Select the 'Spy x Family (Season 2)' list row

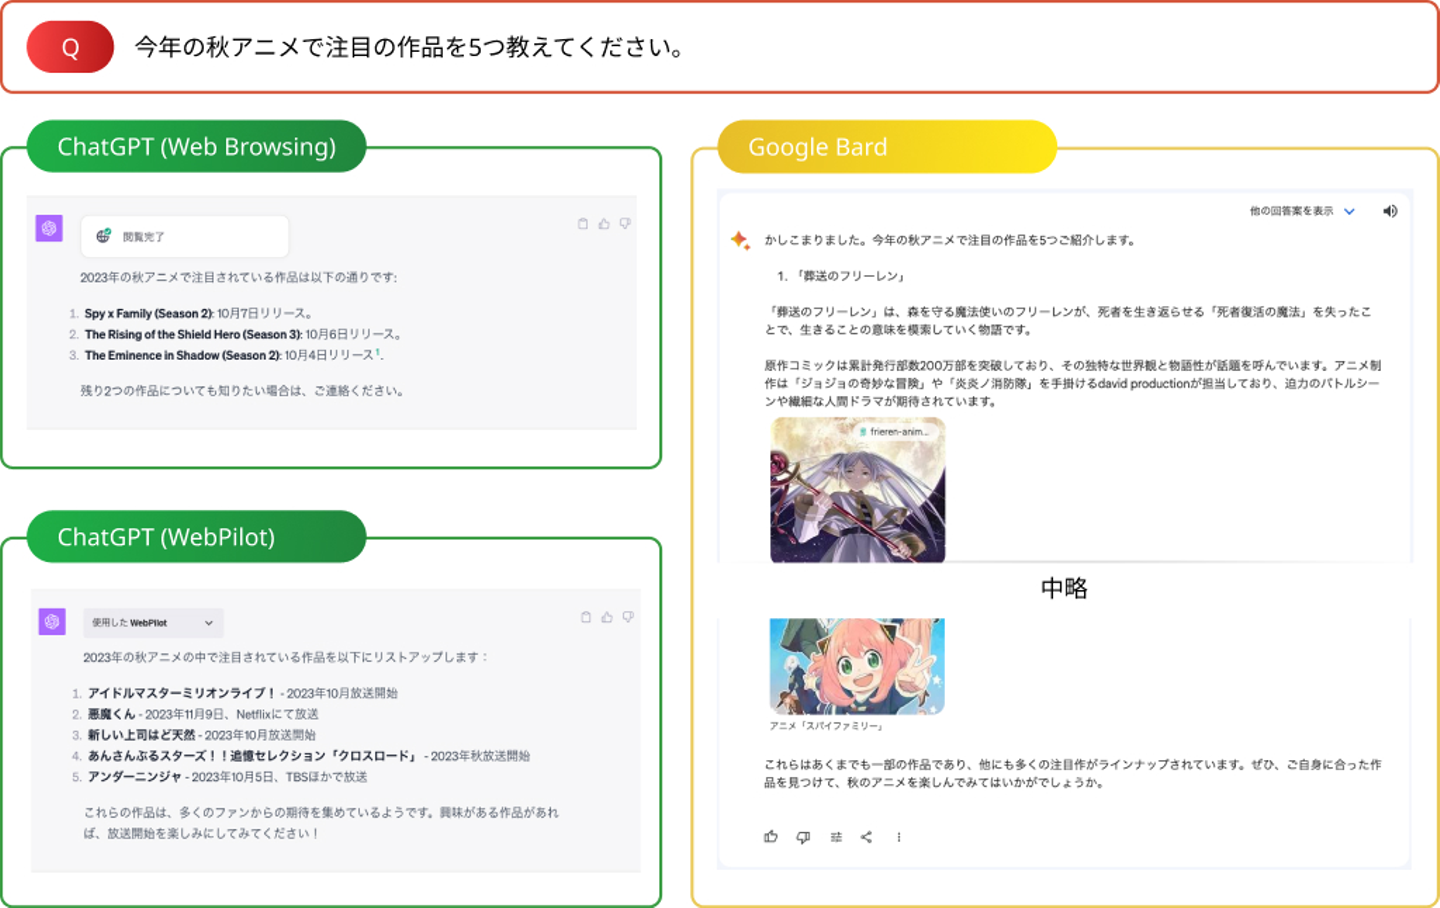click(x=191, y=313)
